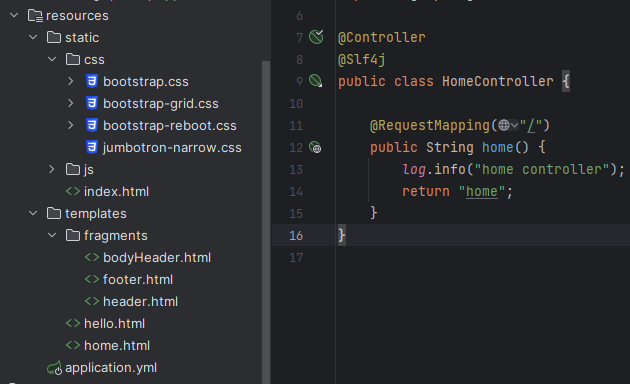
Task: Select the footer.html file
Action: [x=138, y=279]
